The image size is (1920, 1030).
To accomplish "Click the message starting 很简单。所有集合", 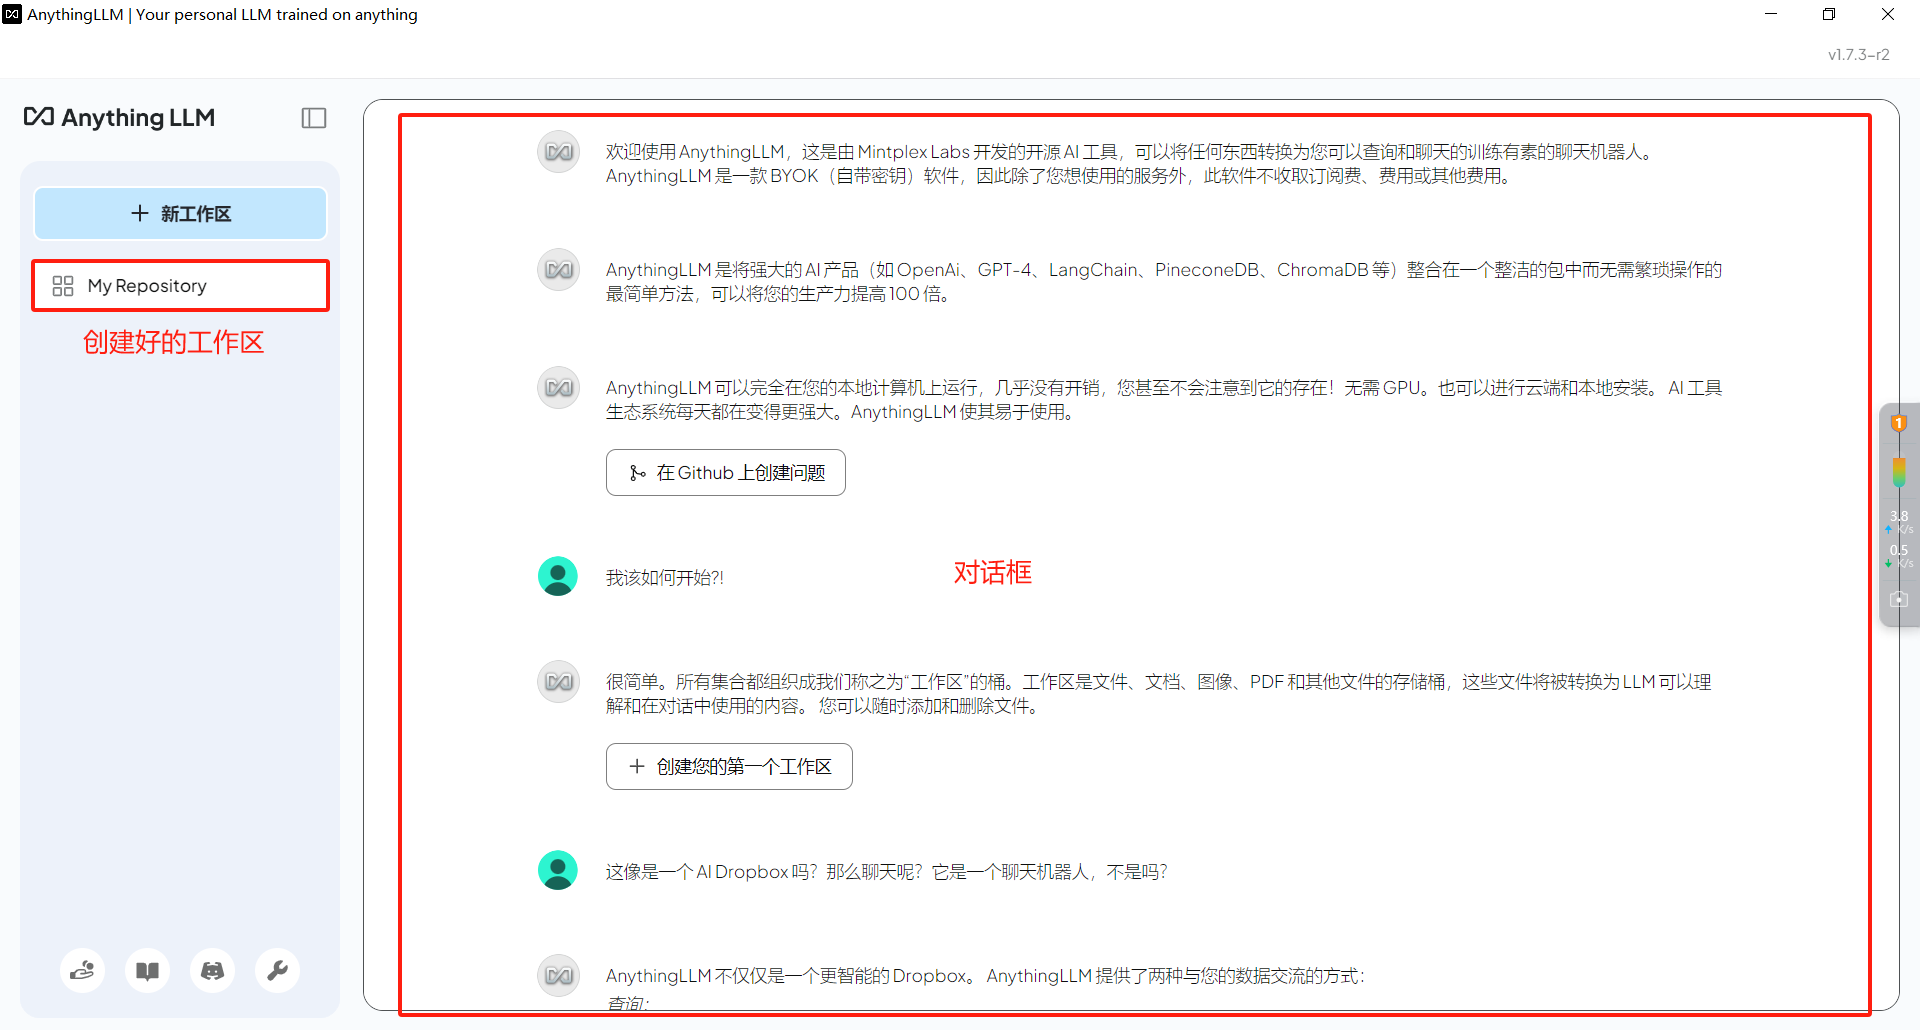I will point(1159,694).
